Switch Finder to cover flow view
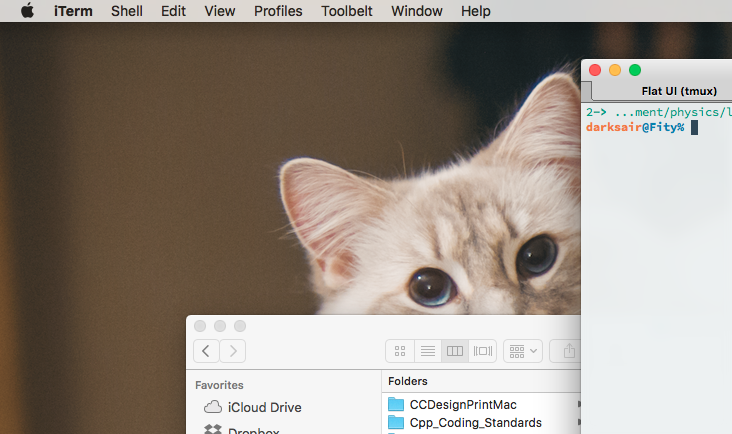732x434 pixels. coord(483,351)
